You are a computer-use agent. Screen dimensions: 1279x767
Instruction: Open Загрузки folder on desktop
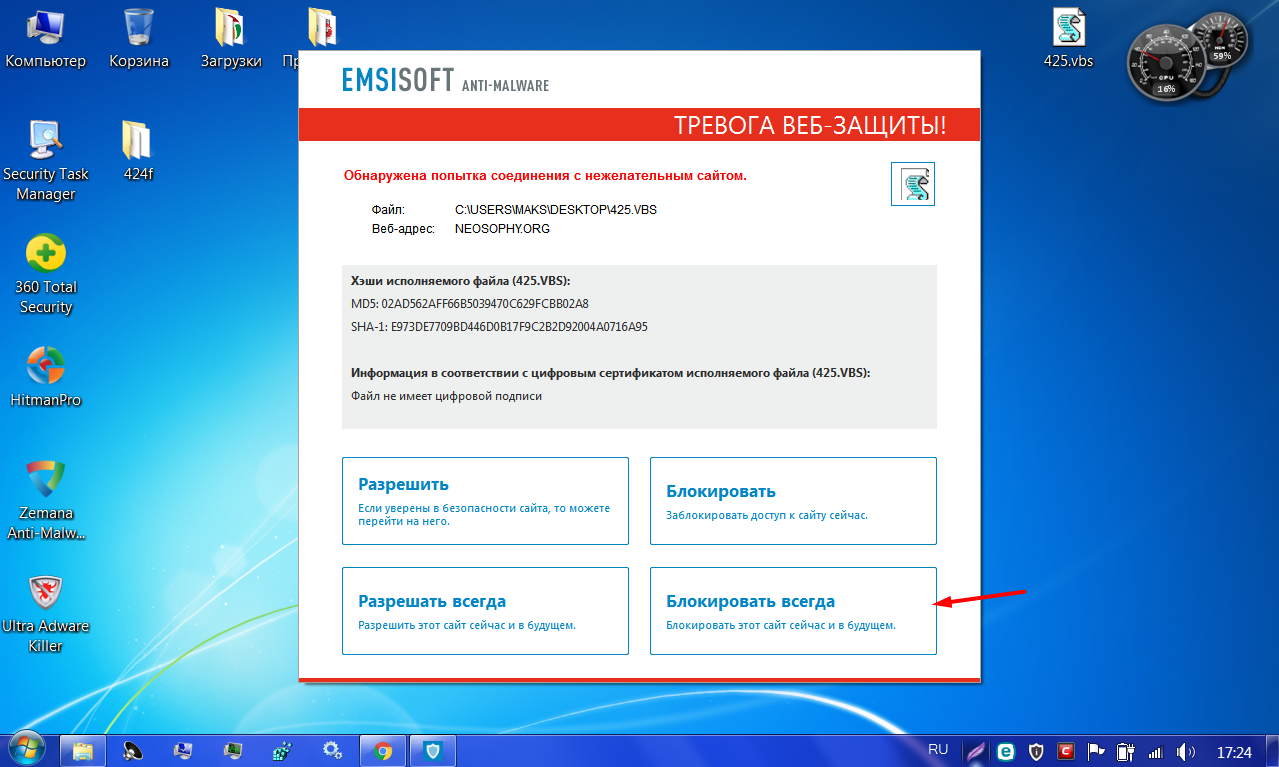231,40
